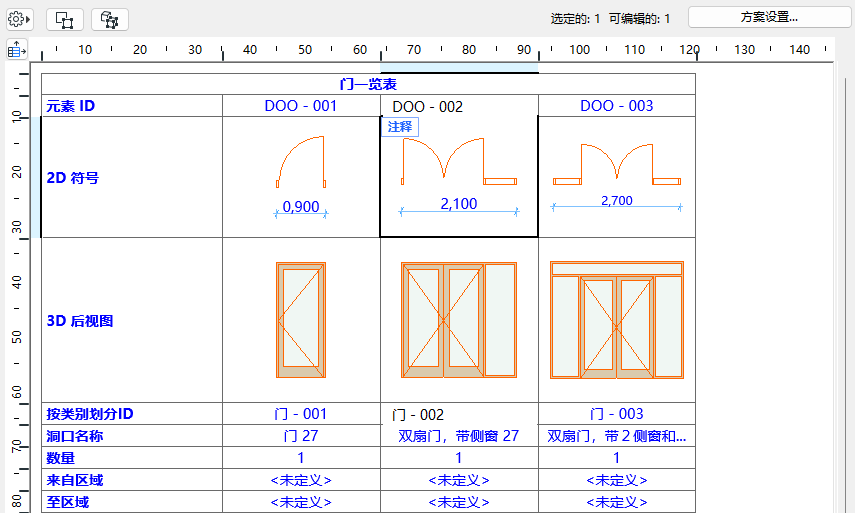The width and height of the screenshot is (855, 513).
Task: Click the 双扇门，带侧窗 27 cell
Action: click(x=459, y=436)
